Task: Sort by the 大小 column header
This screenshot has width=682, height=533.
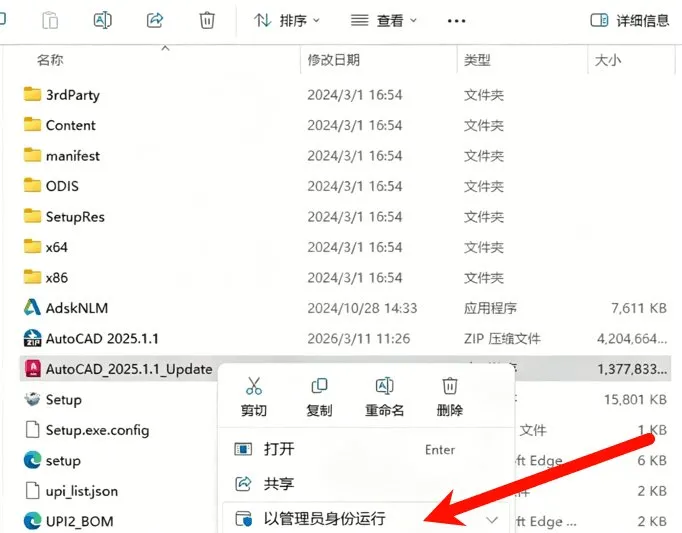Action: click(x=608, y=60)
